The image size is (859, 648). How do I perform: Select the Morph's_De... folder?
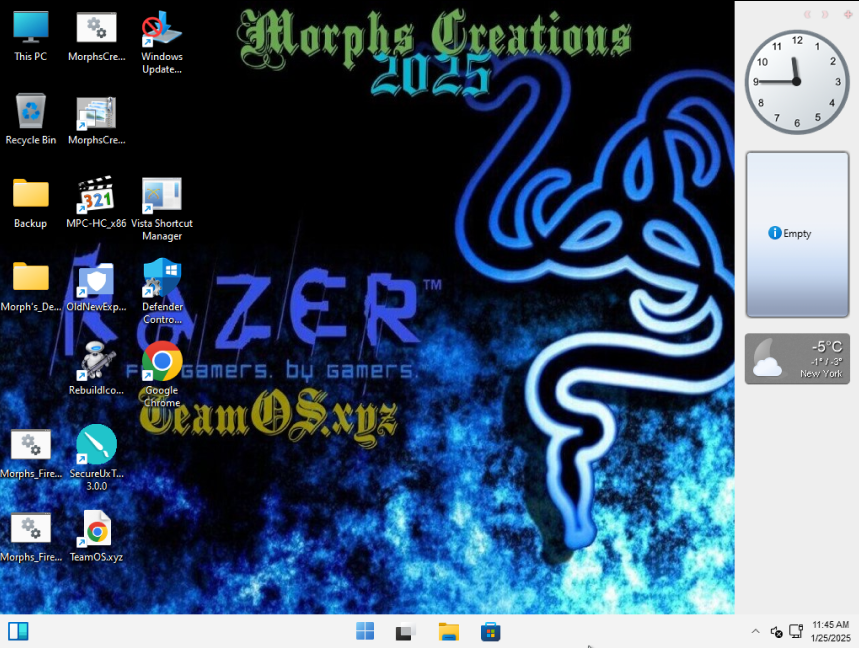pyautogui.click(x=31, y=286)
